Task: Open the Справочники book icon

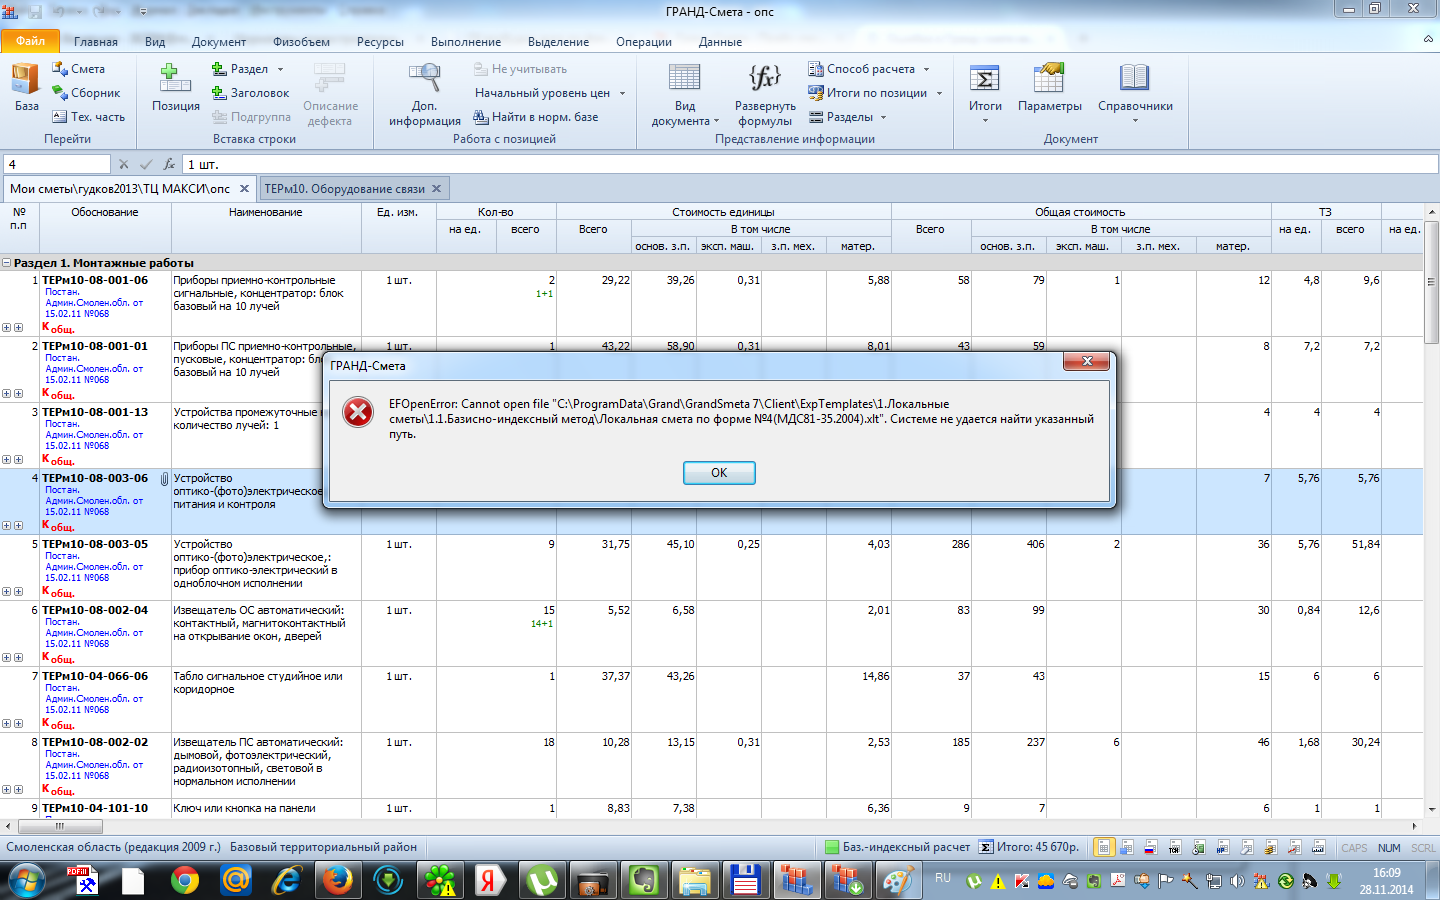Action: pos(1135,80)
